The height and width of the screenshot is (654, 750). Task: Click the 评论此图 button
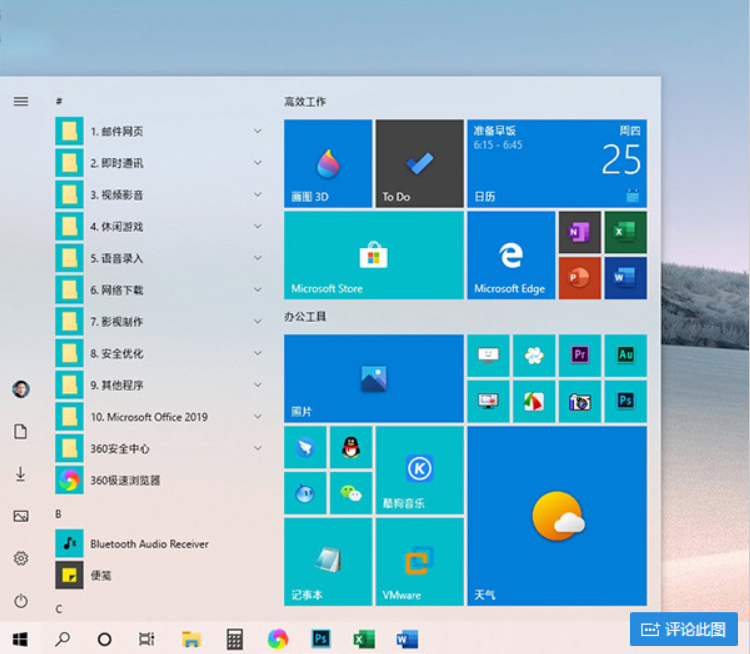[684, 629]
